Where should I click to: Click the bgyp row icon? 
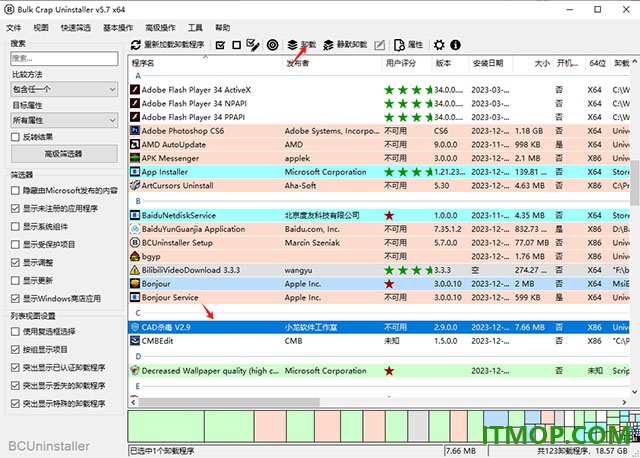click(x=135, y=256)
